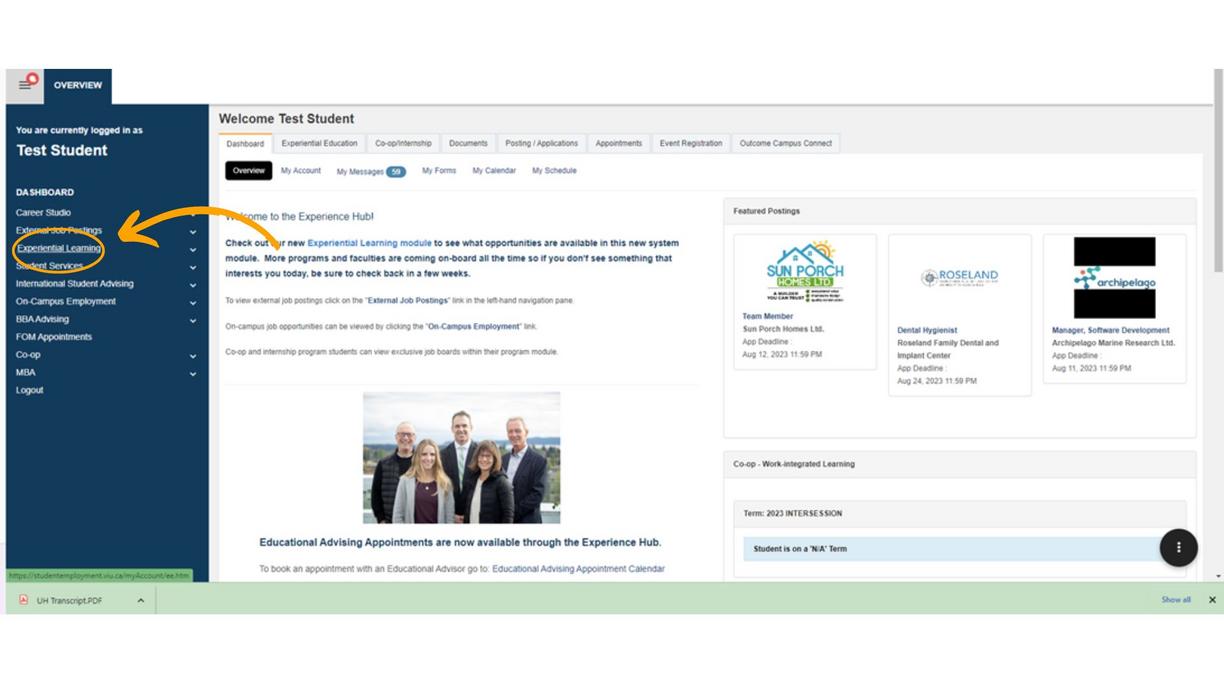This screenshot has height=689, width=1224.
Task: Click the Archipelago company logo
Action: pos(1114,278)
